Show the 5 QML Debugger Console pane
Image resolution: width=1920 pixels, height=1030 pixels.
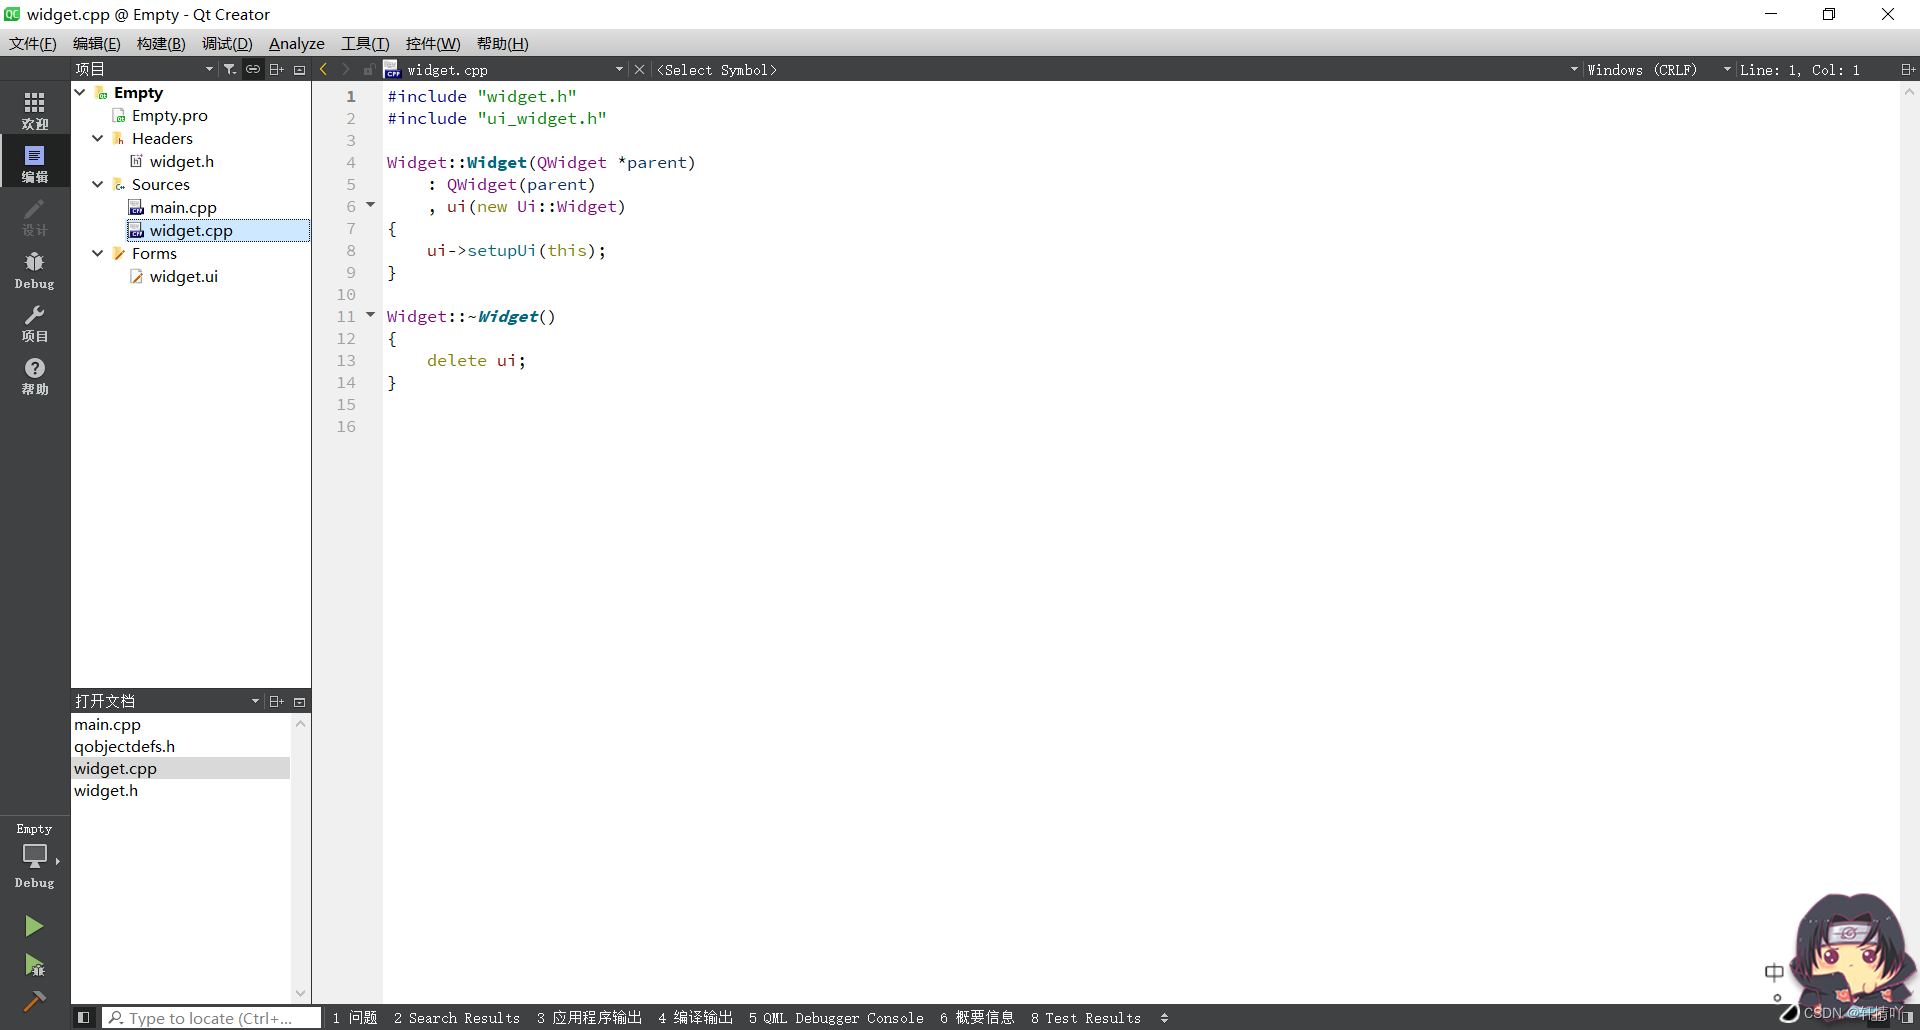pyautogui.click(x=836, y=1018)
